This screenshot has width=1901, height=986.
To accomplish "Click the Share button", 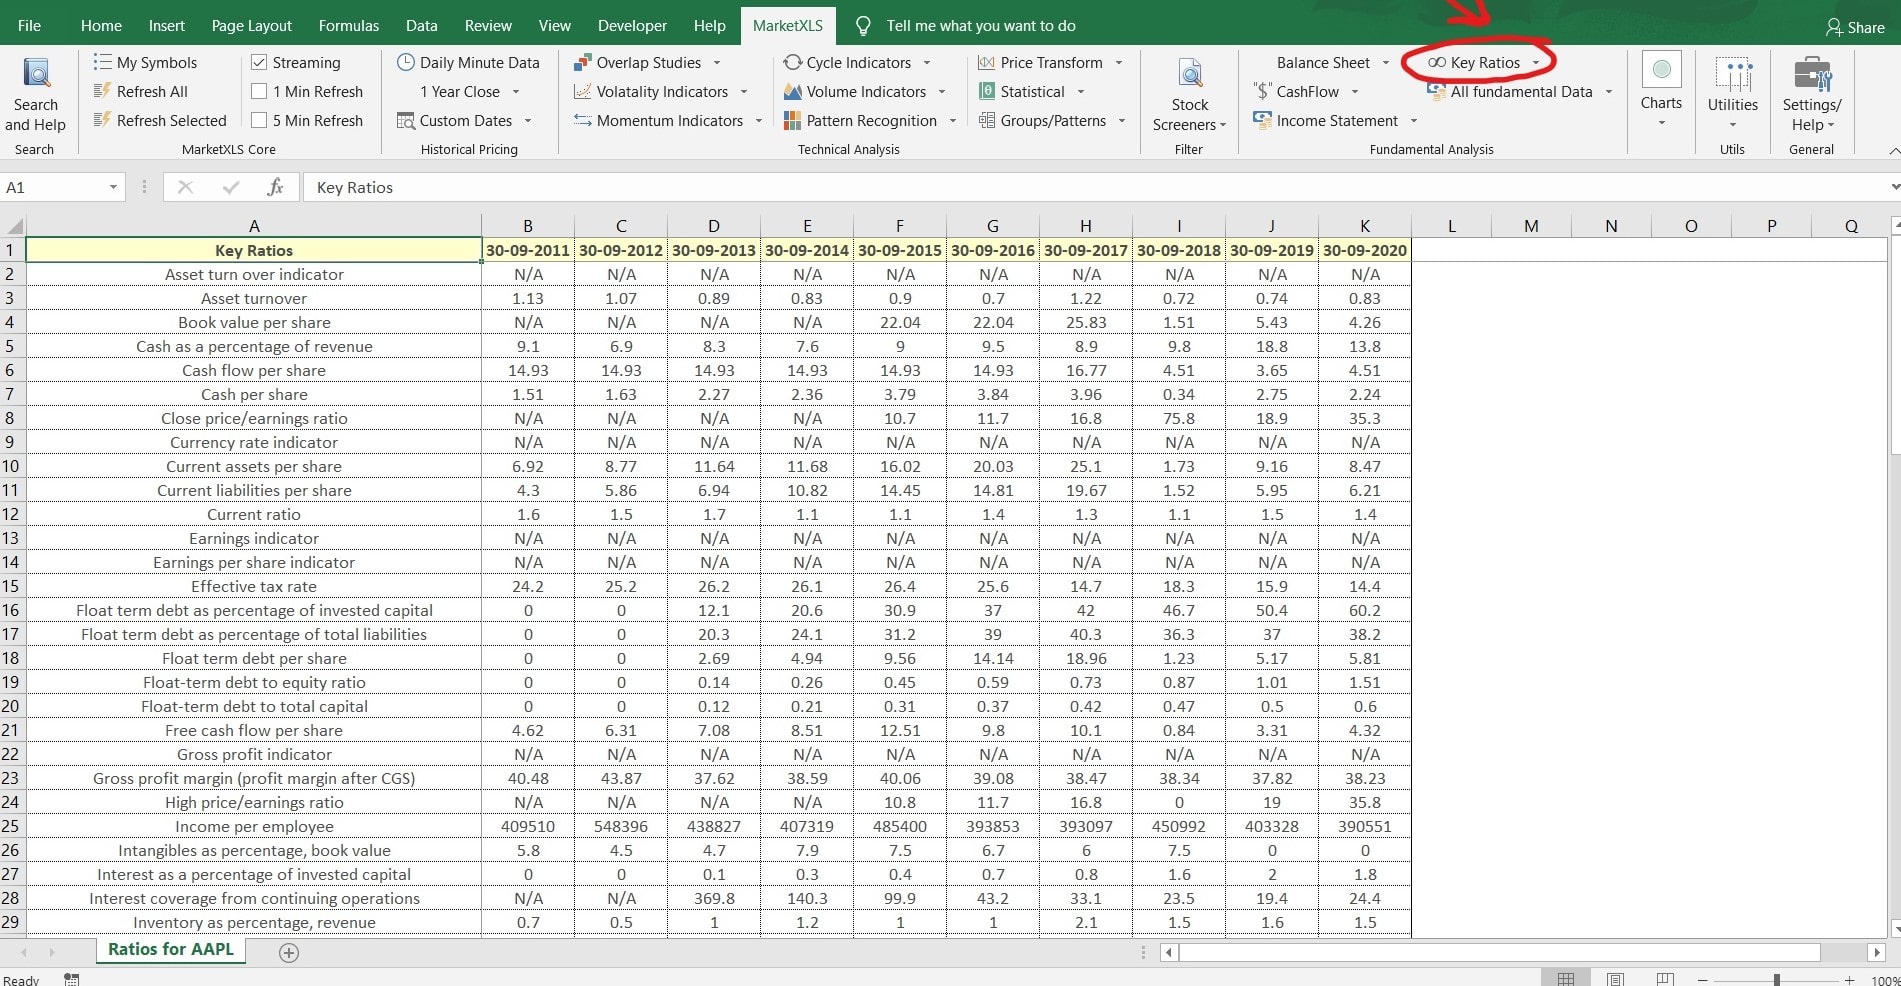I will tap(1855, 27).
